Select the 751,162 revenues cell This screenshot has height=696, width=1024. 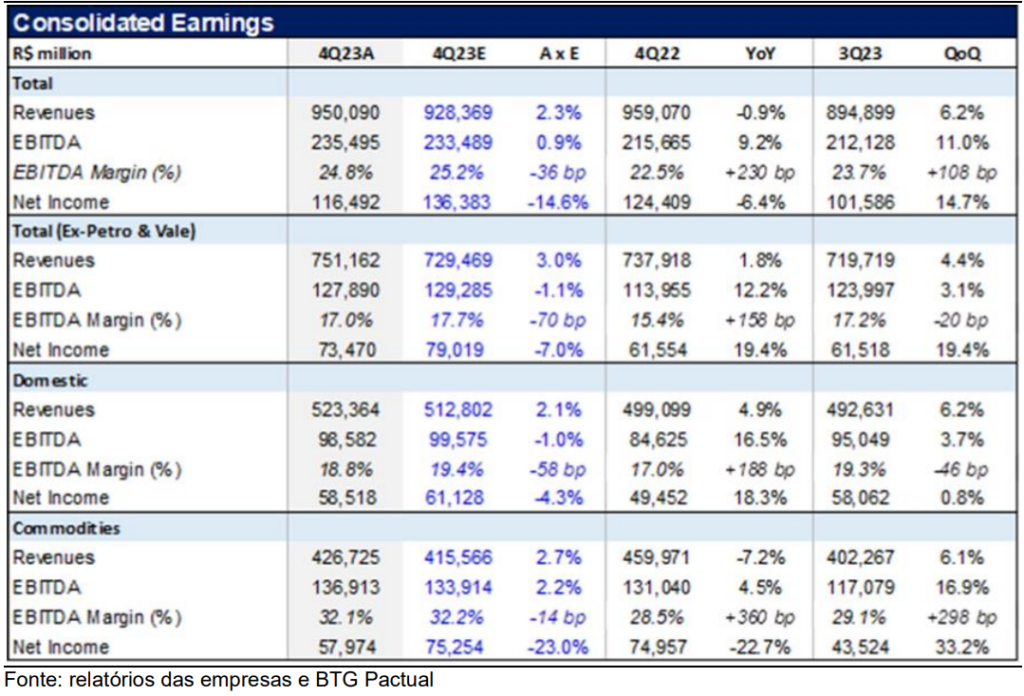click(345, 261)
